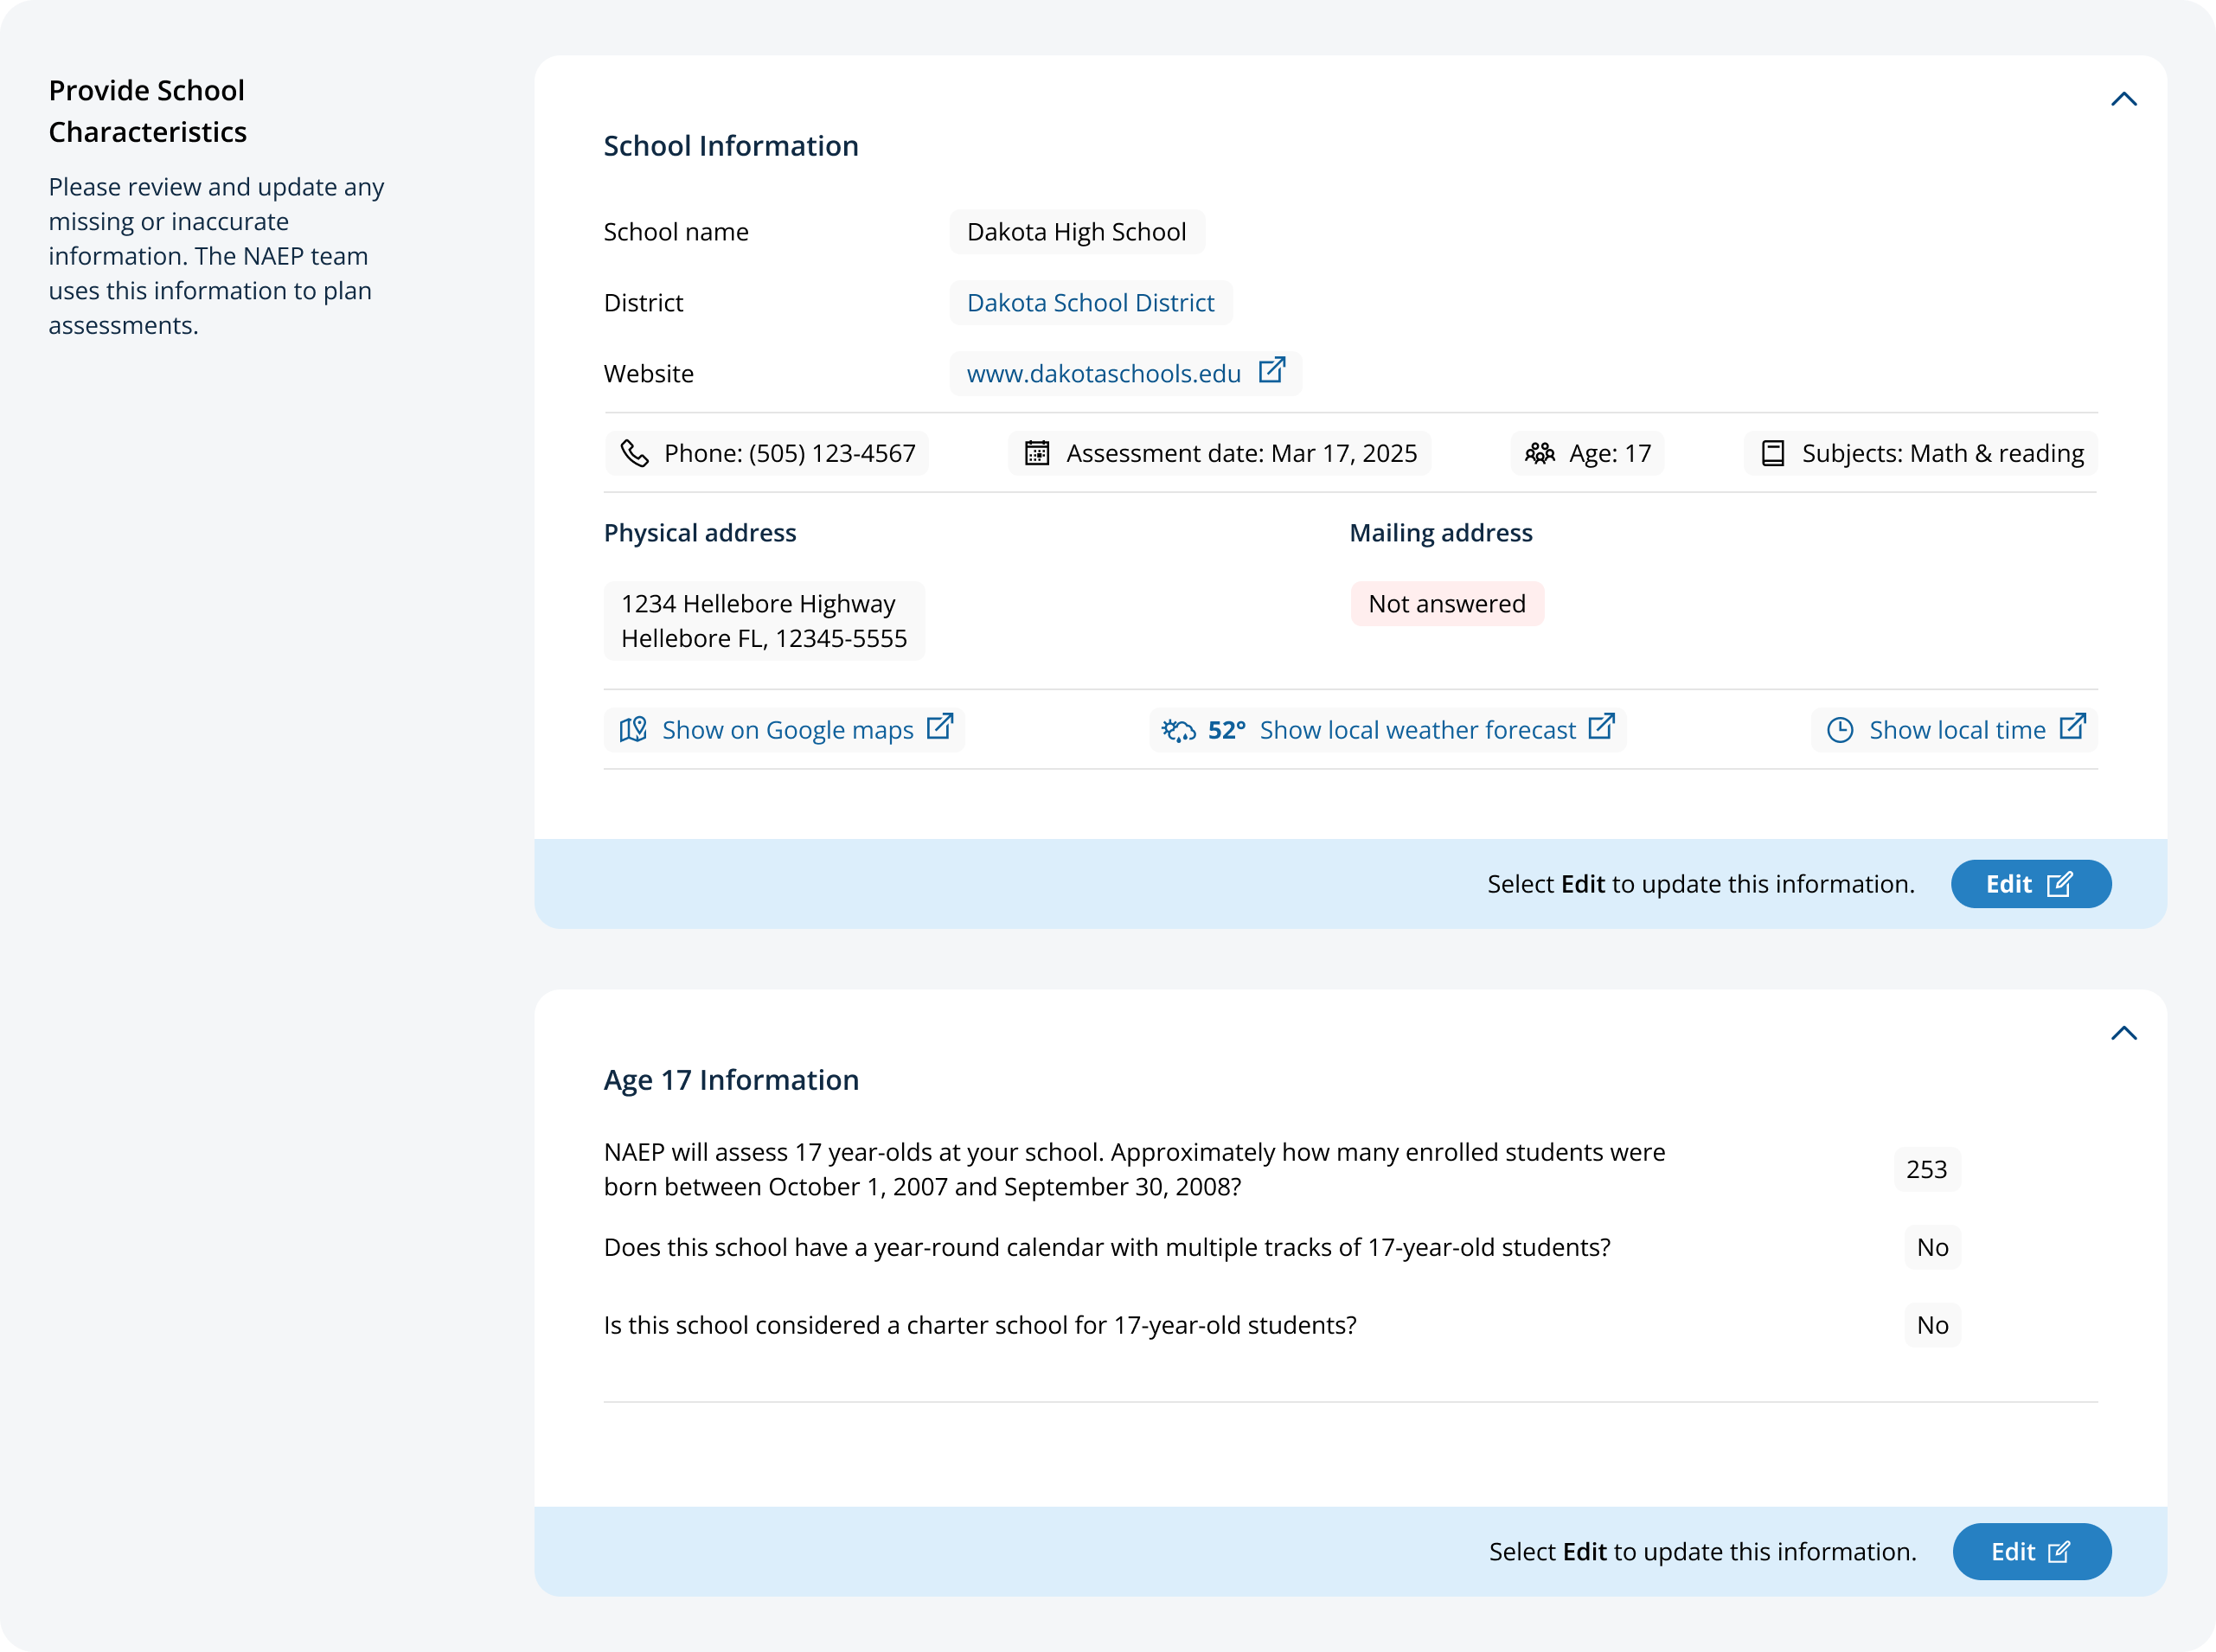Viewport: 2216px width, 1652px height.
Task: Open www.dakotaschools.edu website link
Action: [x=1103, y=374]
